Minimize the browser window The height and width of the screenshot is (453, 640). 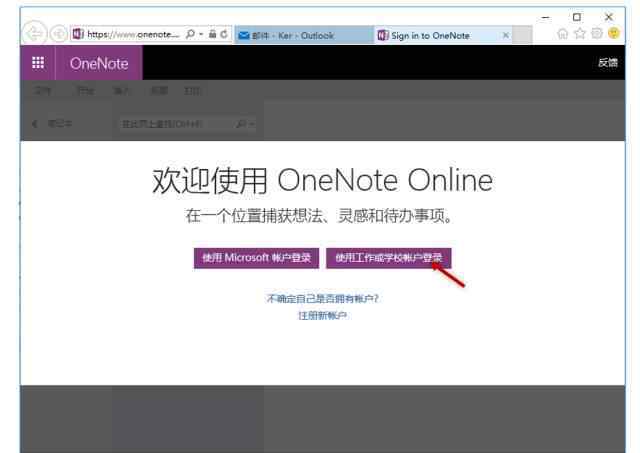tap(545, 18)
